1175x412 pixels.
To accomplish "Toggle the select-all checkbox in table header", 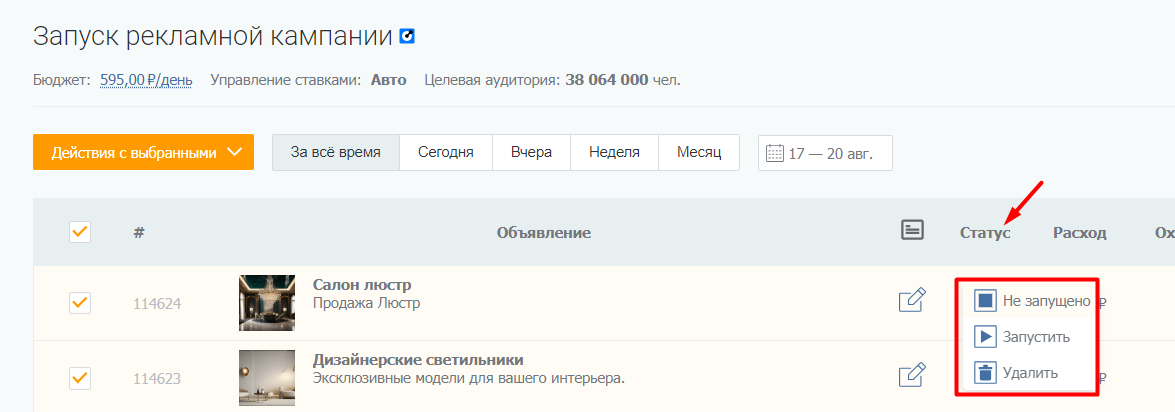I will pos(80,232).
